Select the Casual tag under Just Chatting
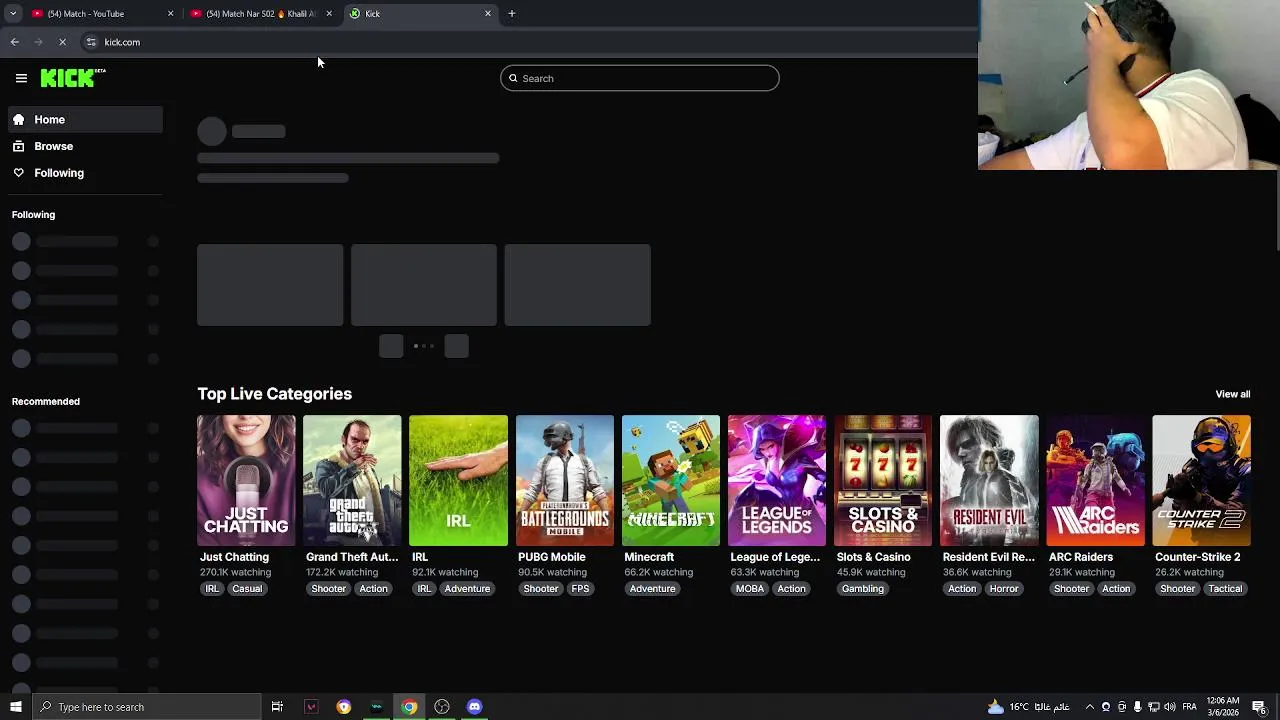The width and height of the screenshot is (1280, 720). [x=247, y=589]
